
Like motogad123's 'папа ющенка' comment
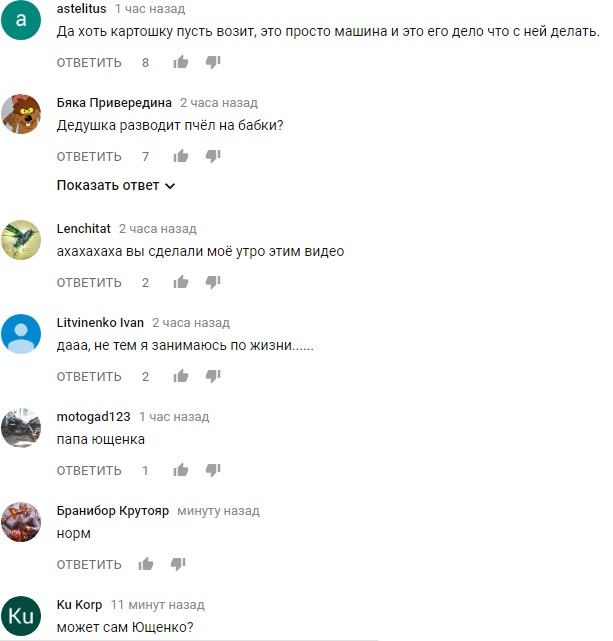click(x=181, y=470)
